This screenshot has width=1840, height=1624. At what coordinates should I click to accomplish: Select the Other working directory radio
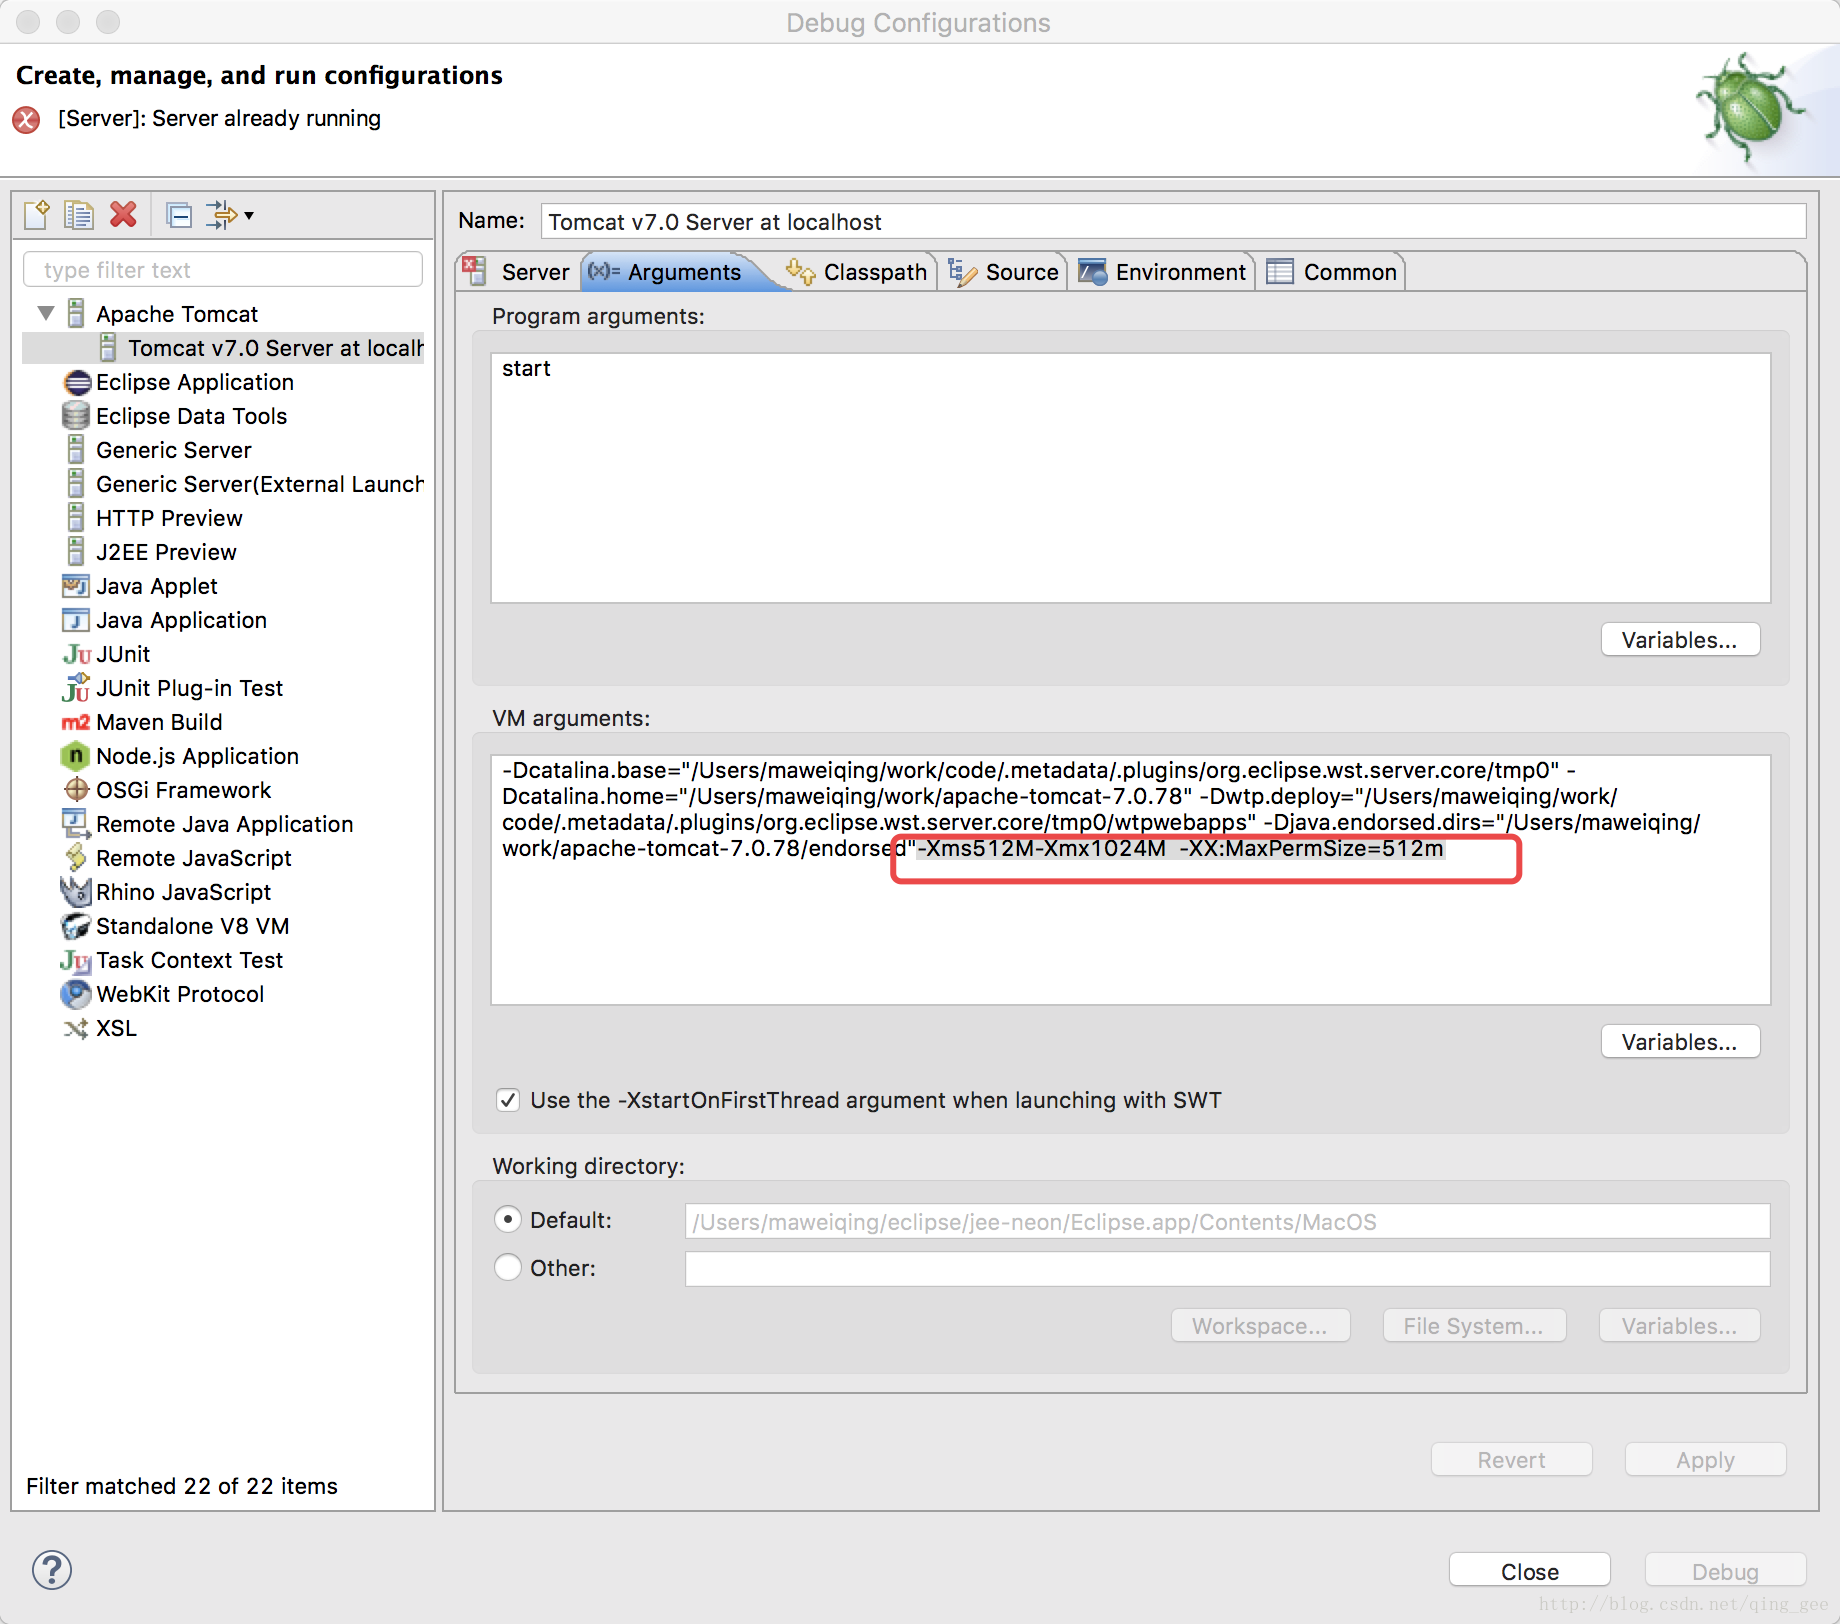point(508,1268)
